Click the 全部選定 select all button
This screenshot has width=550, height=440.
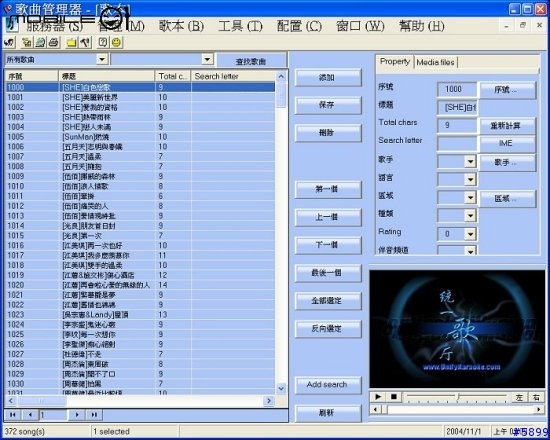pos(328,301)
